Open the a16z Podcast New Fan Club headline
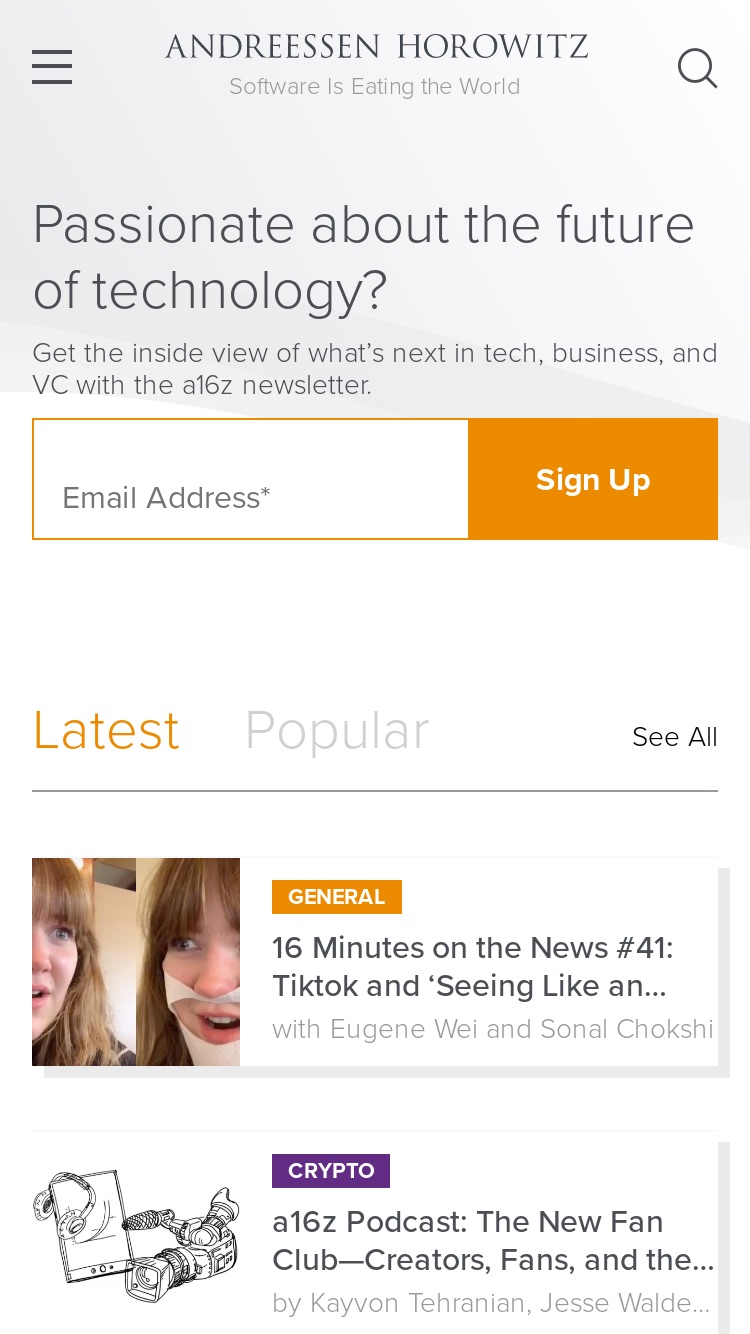750x1334 pixels. [x=493, y=1241]
